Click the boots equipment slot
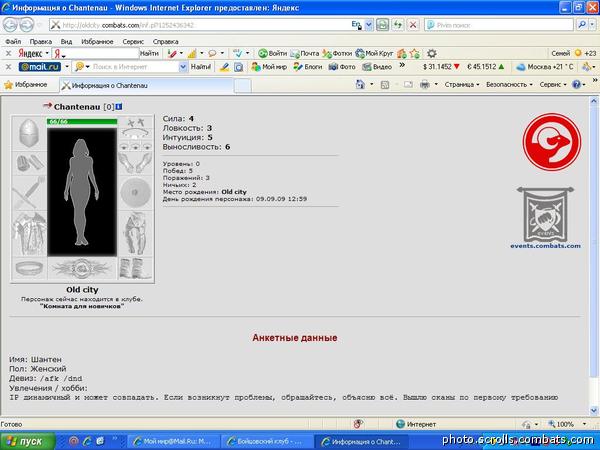Viewport: 600px width, 450px height. point(135,269)
